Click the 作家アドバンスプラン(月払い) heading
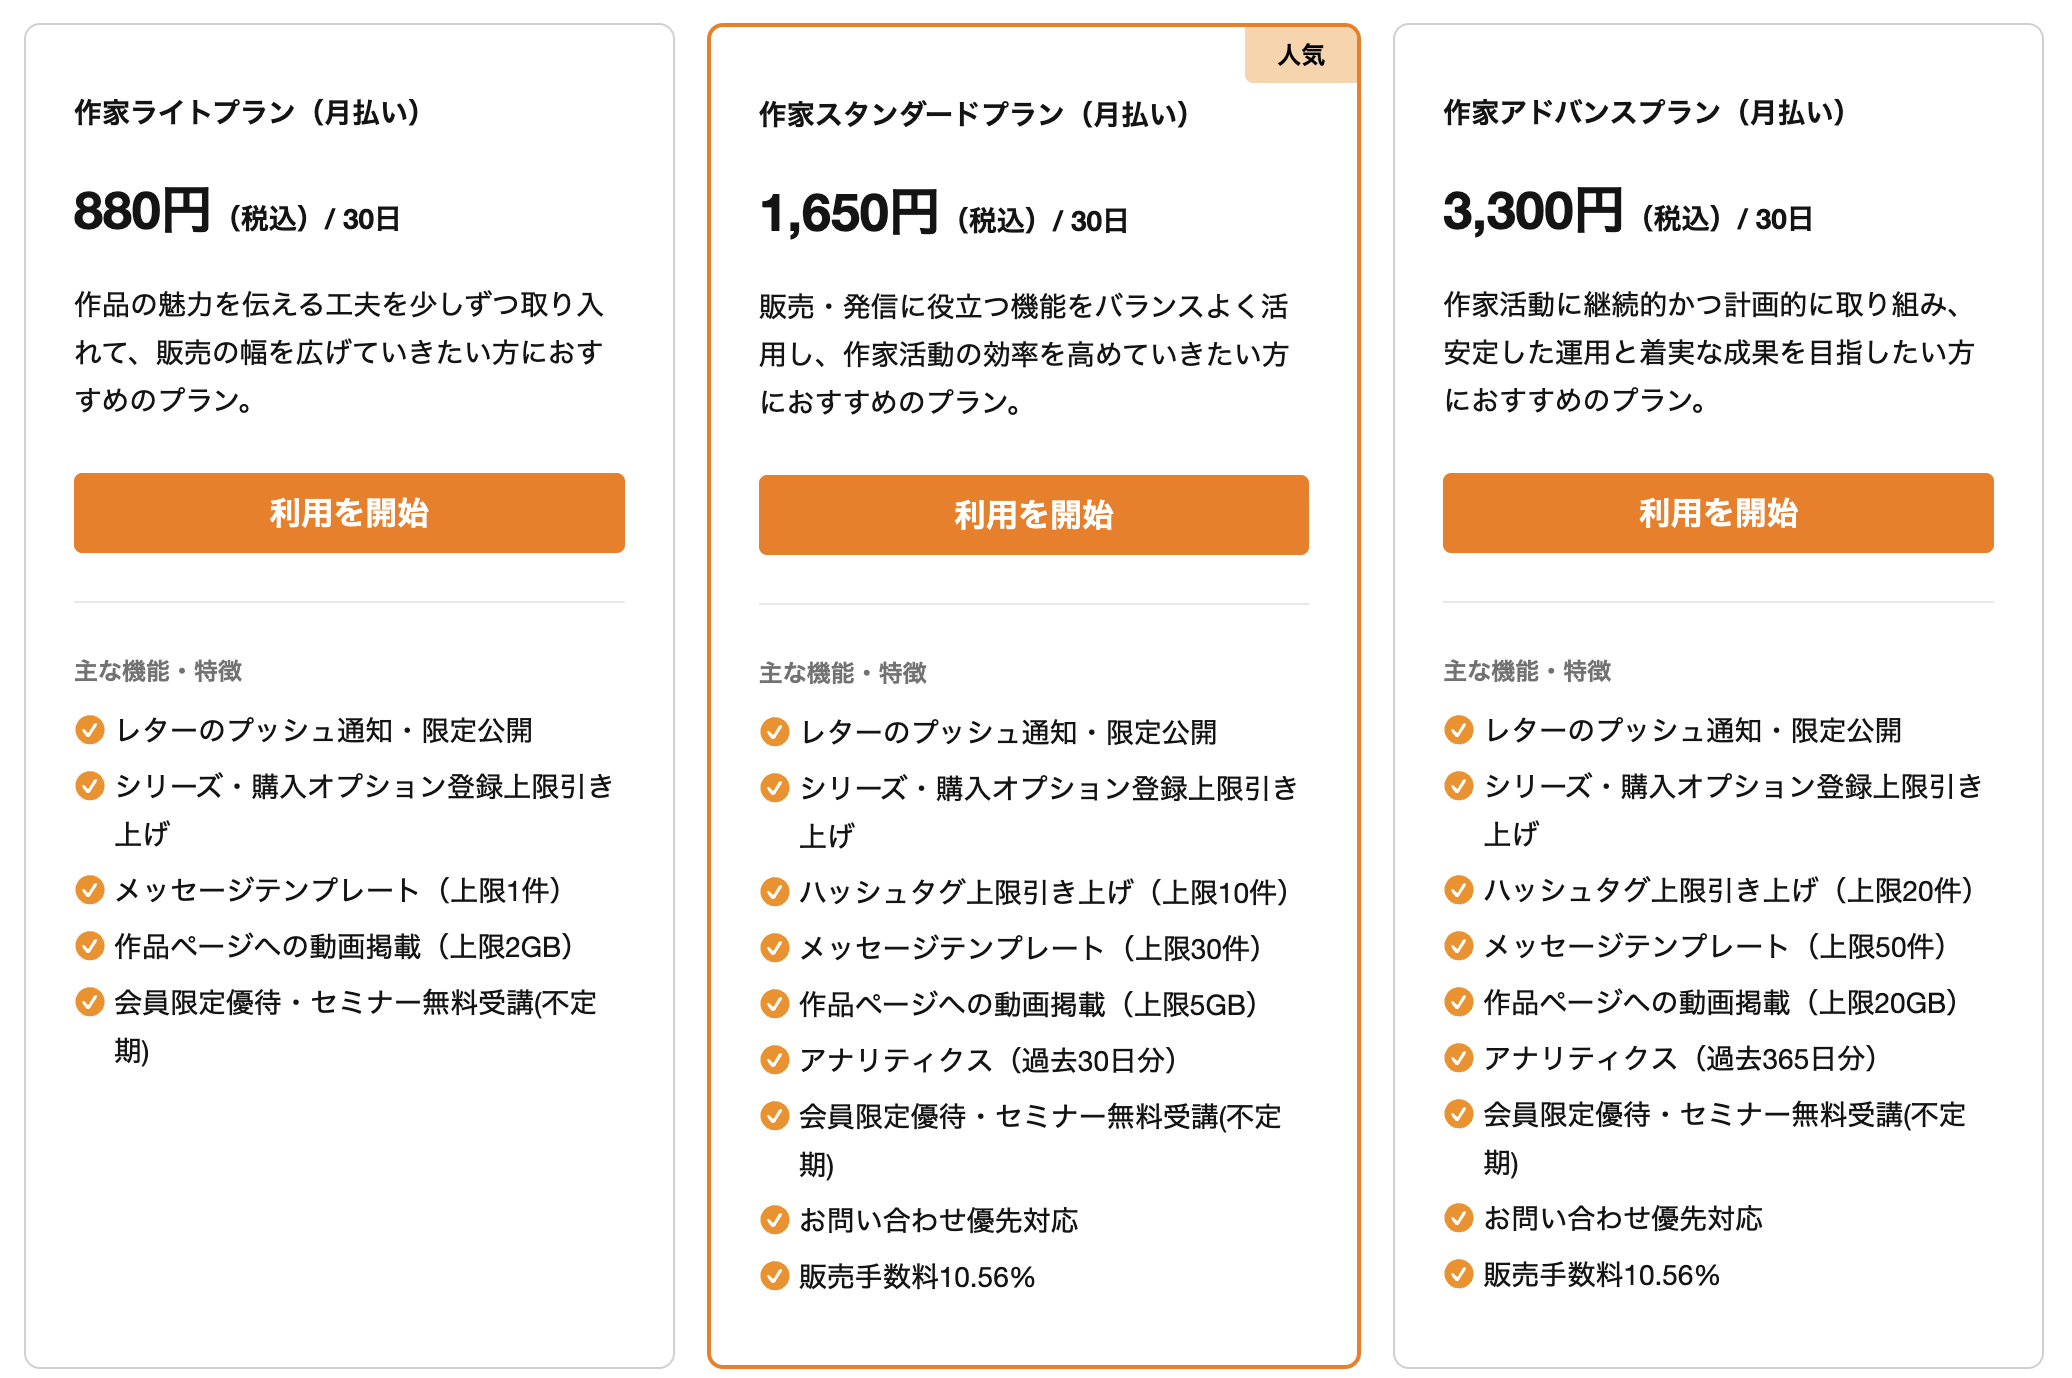 [1644, 112]
